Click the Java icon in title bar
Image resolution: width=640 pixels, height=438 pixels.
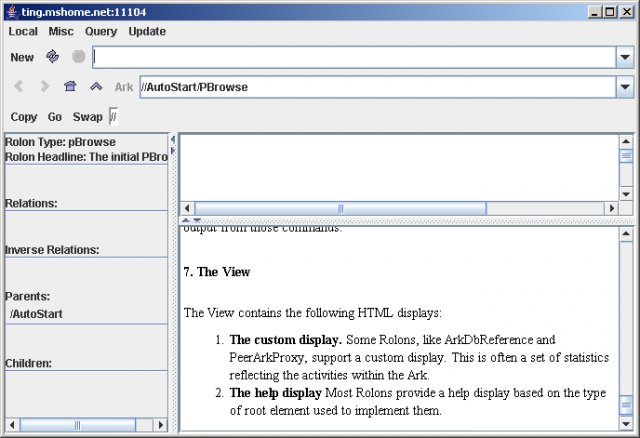pyautogui.click(x=11, y=11)
